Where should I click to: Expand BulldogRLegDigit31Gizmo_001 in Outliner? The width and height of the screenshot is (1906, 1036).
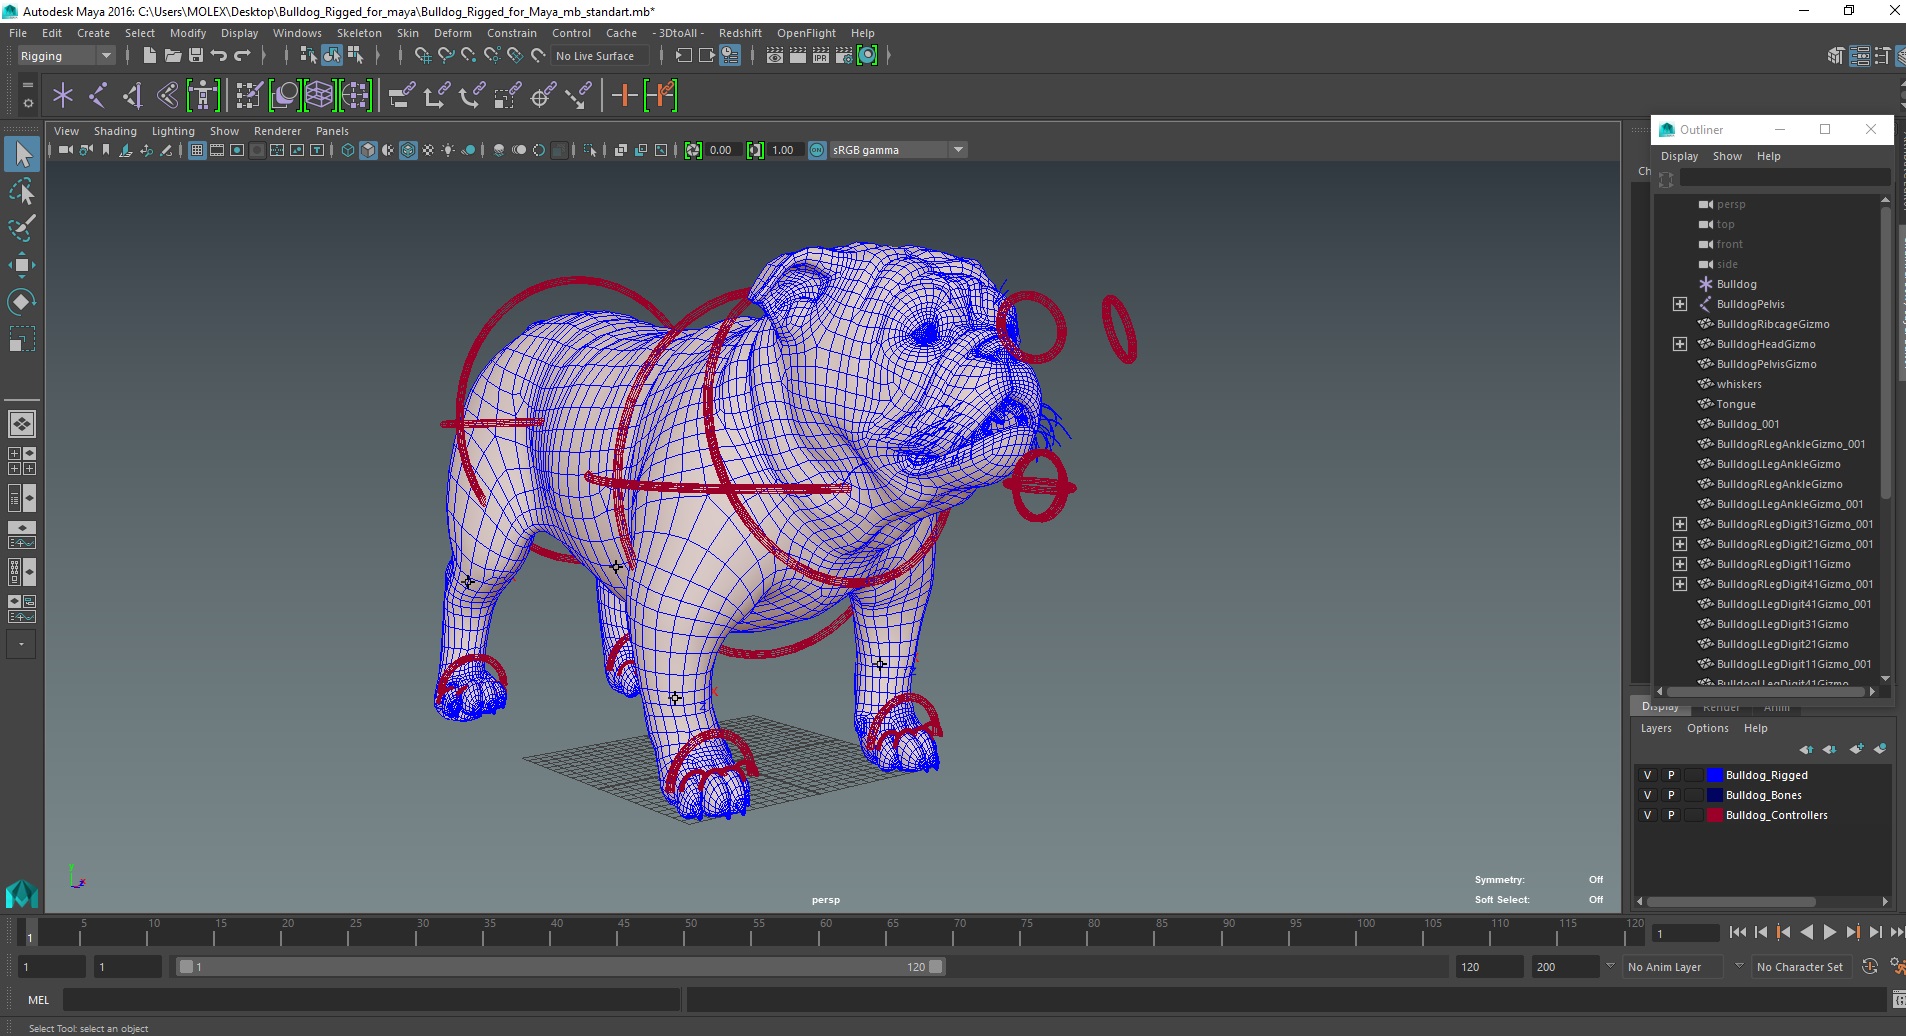coord(1680,524)
